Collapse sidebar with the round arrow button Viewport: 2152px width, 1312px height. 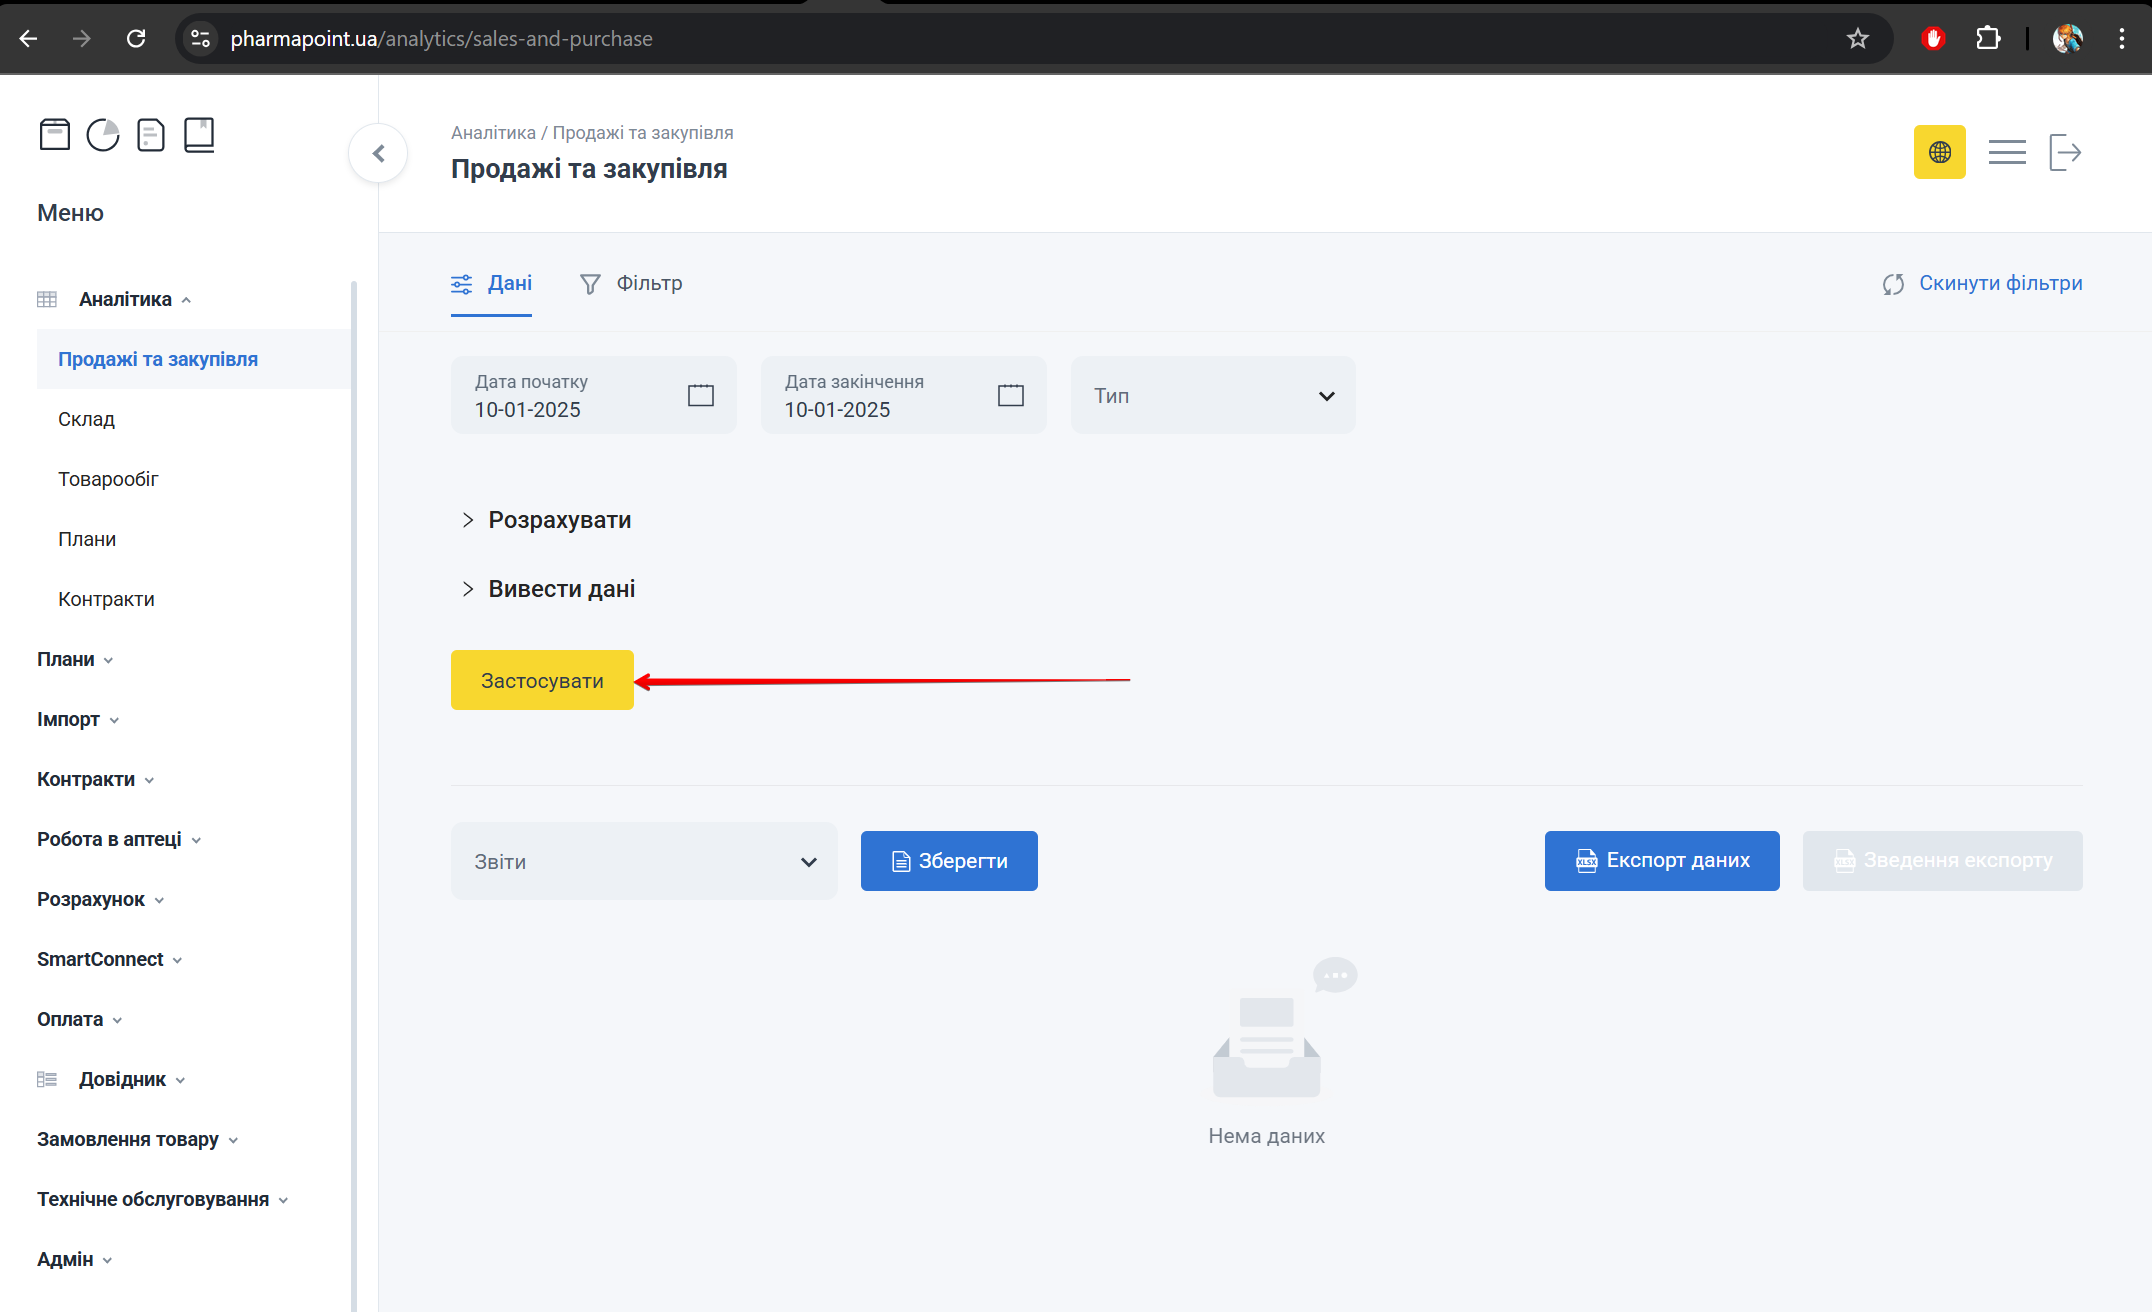(x=378, y=153)
